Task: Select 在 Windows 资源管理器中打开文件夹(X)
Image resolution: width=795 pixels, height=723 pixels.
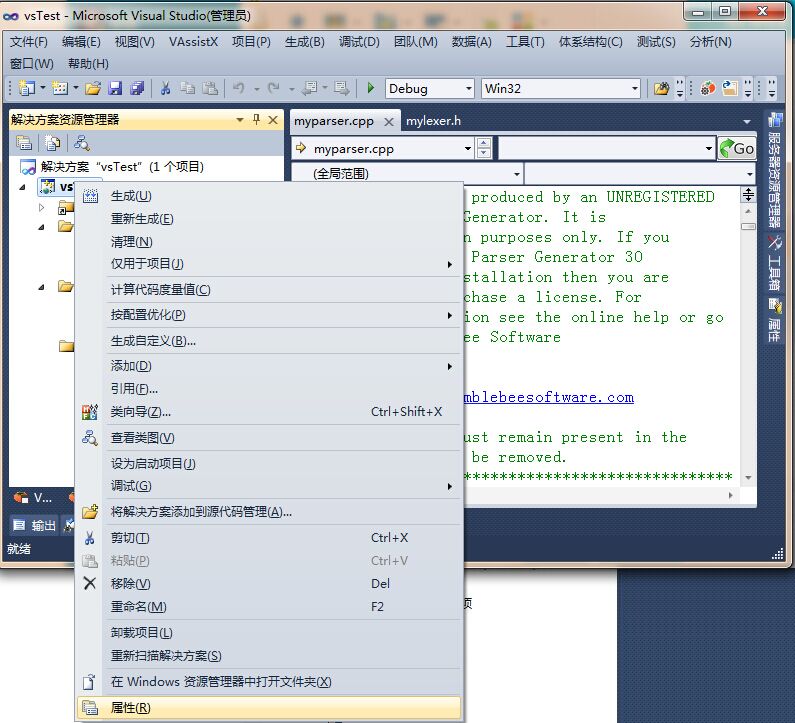Action: tap(269, 681)
